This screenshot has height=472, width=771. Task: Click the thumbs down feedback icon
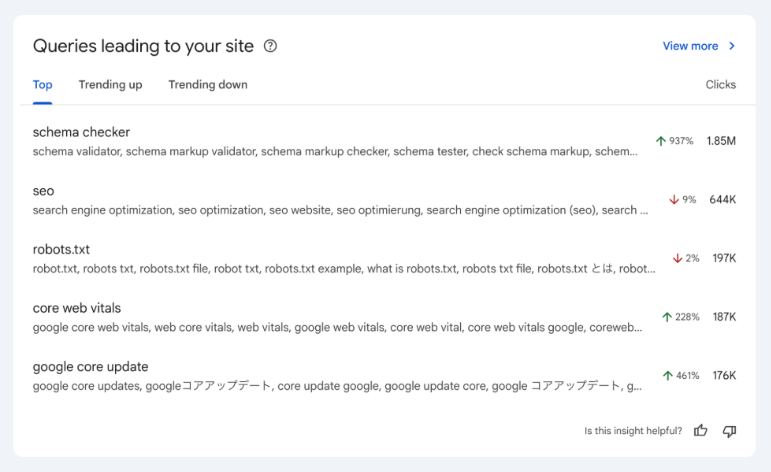pyautogui.click(x=729, y=431)
